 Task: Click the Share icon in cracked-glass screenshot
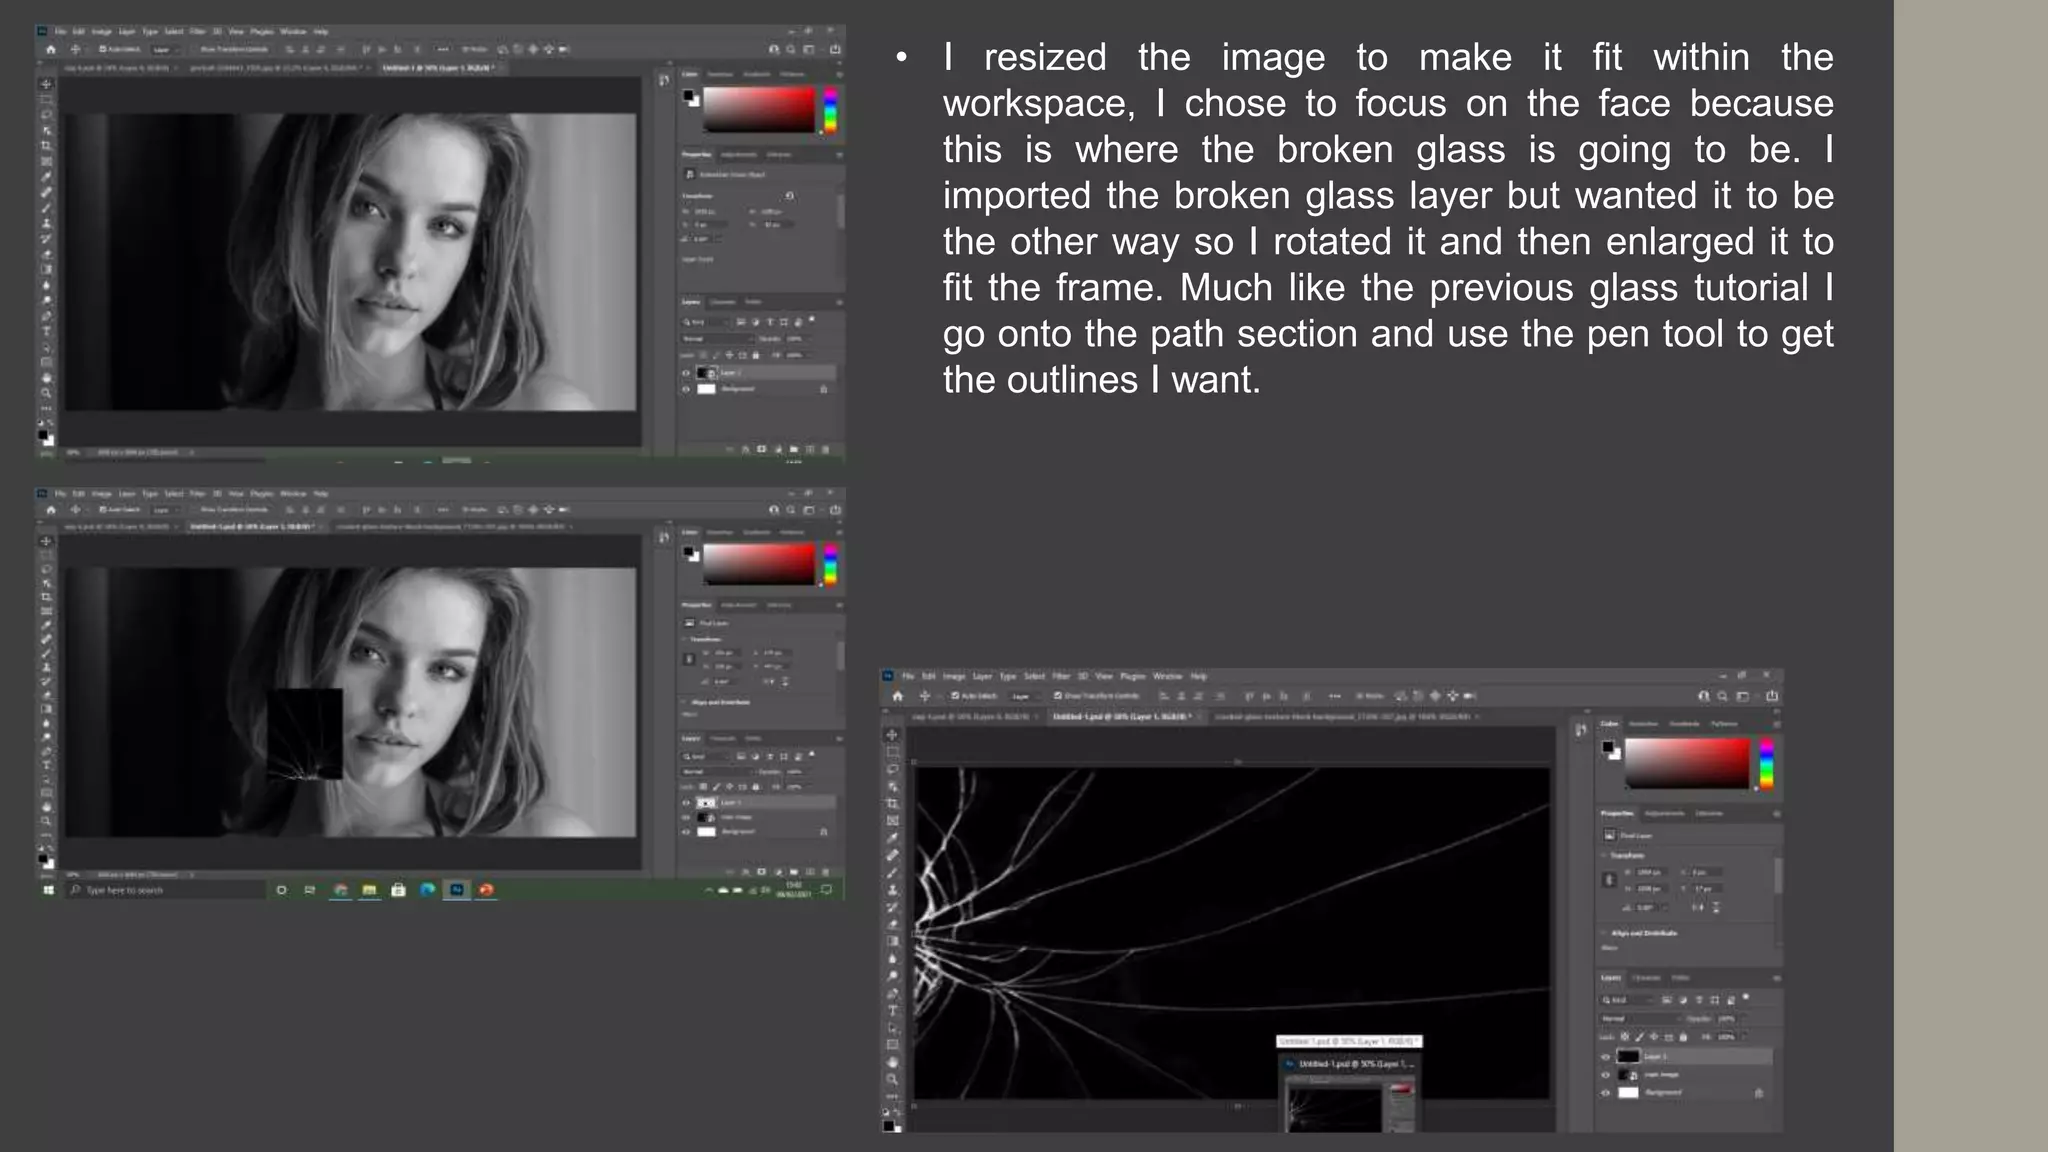[1772, 696]
